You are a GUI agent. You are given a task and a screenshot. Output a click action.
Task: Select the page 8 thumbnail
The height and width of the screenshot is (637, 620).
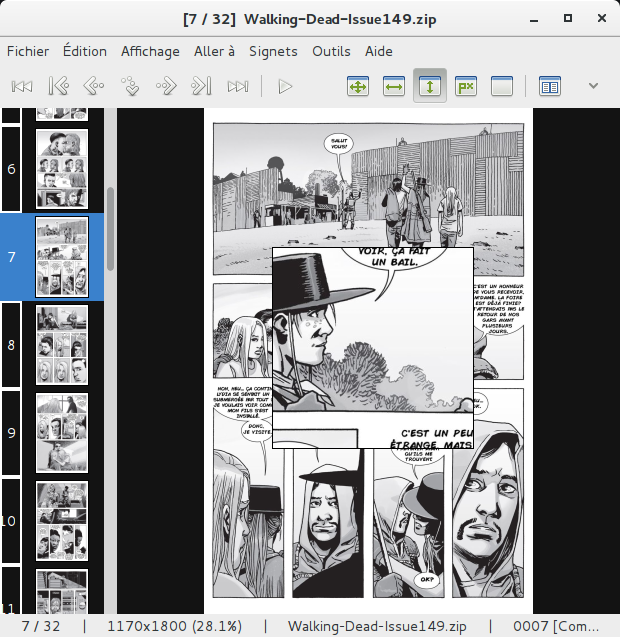click(62, 345)
